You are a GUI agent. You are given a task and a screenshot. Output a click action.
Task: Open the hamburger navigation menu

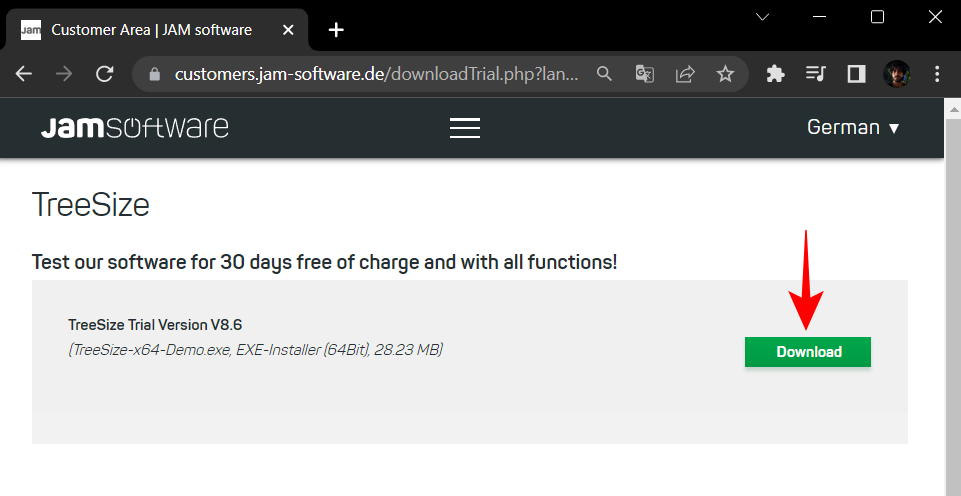(x=465, y=128)
